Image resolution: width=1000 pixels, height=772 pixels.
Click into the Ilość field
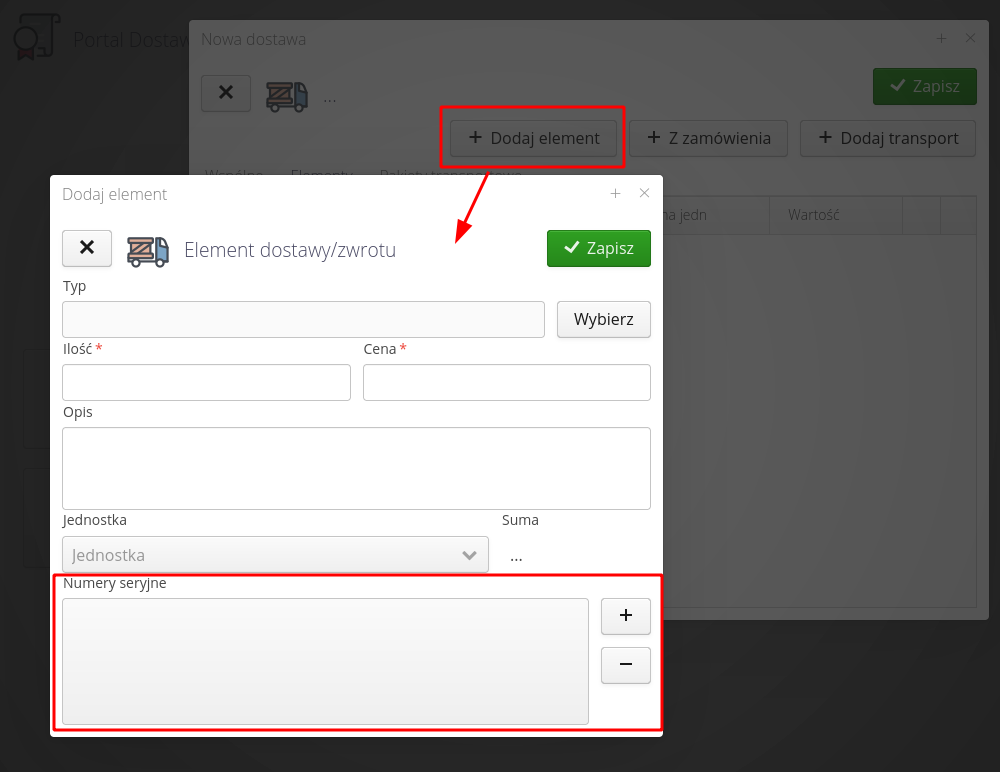pyautogui.click(x=206, y=383)
